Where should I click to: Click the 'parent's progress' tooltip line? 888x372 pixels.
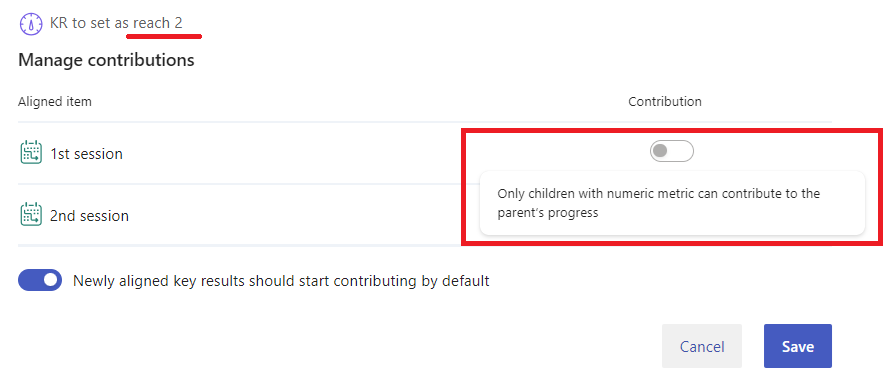(x=548, y=213)
